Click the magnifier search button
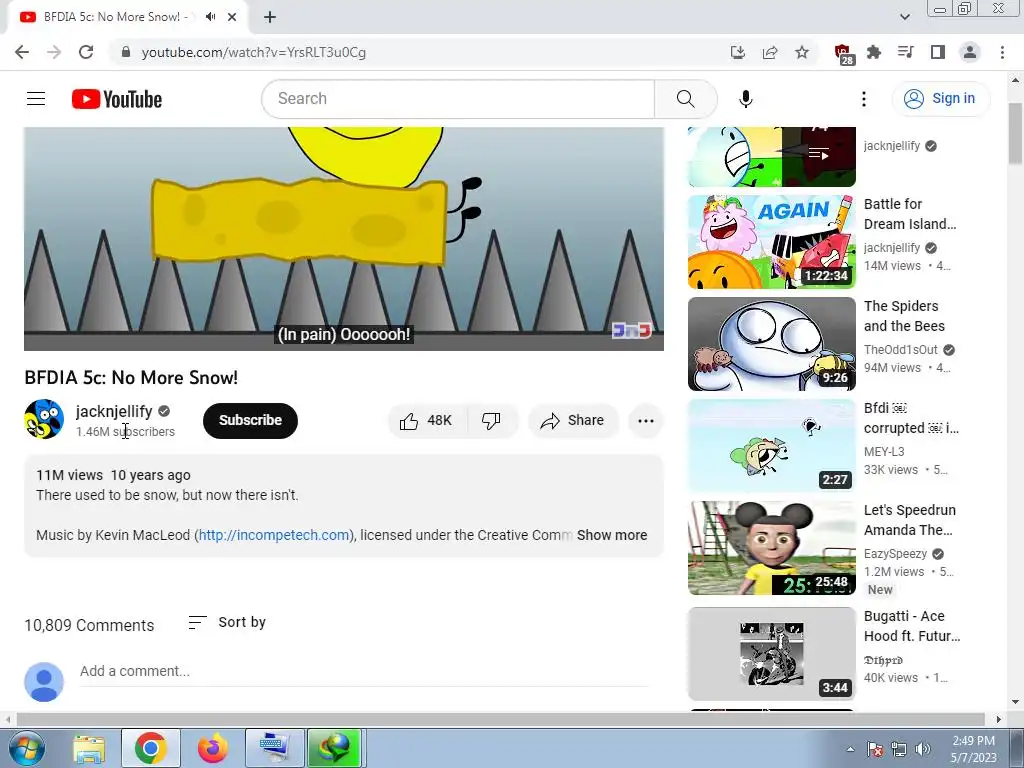The width and height of the screenshot is (1024, 768). pos(685,99)
